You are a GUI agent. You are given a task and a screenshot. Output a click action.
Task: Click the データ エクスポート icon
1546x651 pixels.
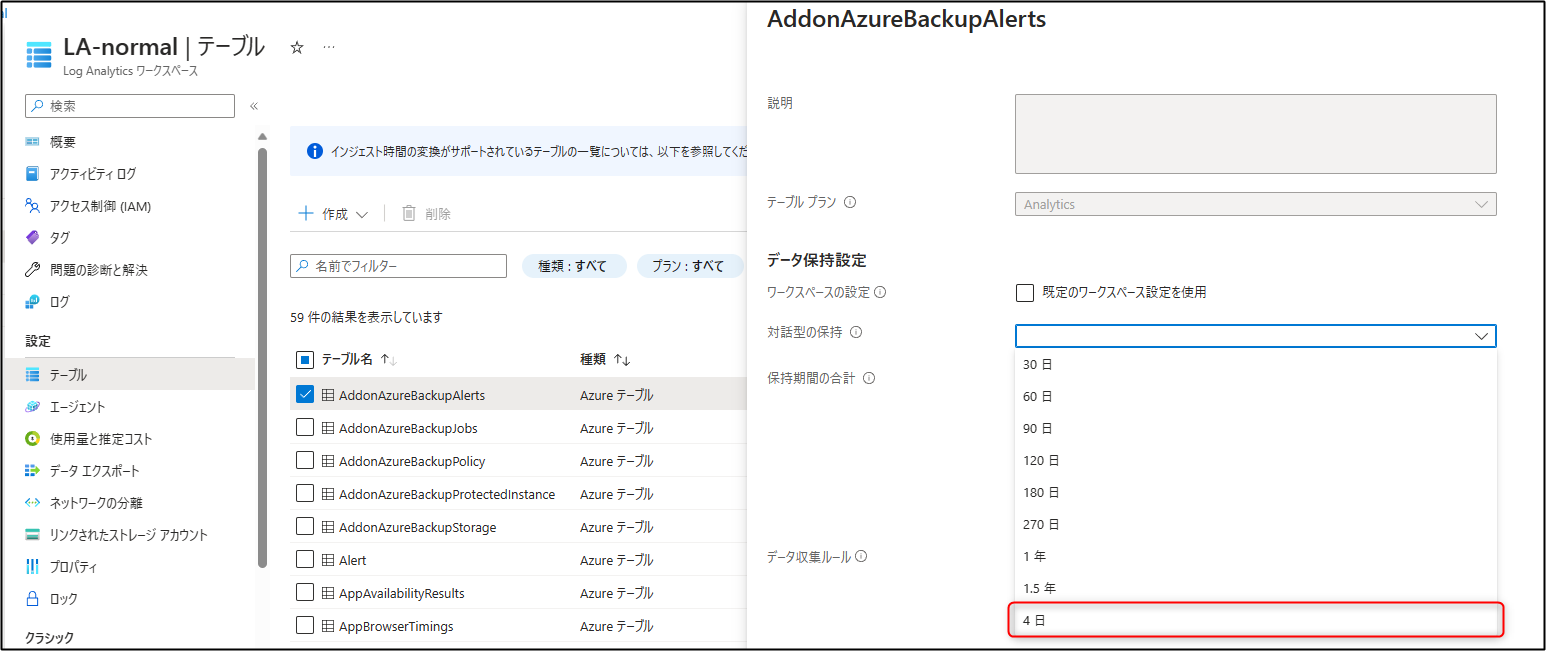coord(33,471)
